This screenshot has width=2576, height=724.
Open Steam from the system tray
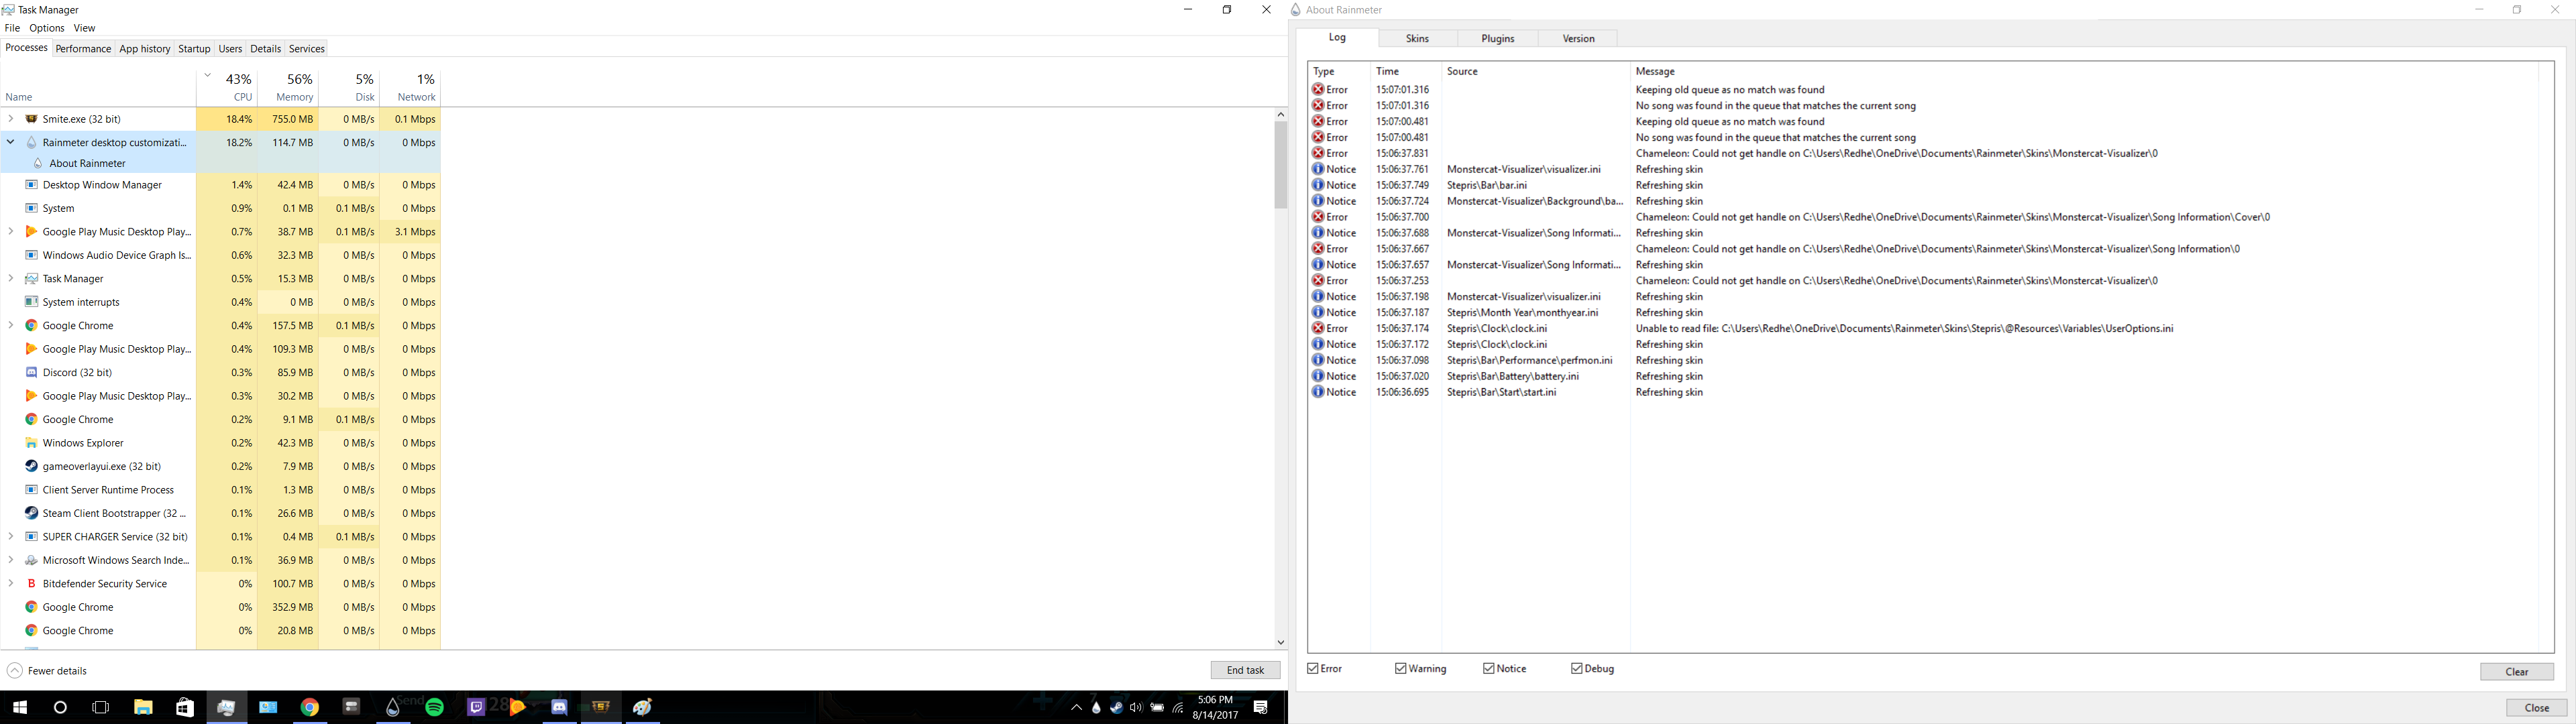(x=1117, y=708)
